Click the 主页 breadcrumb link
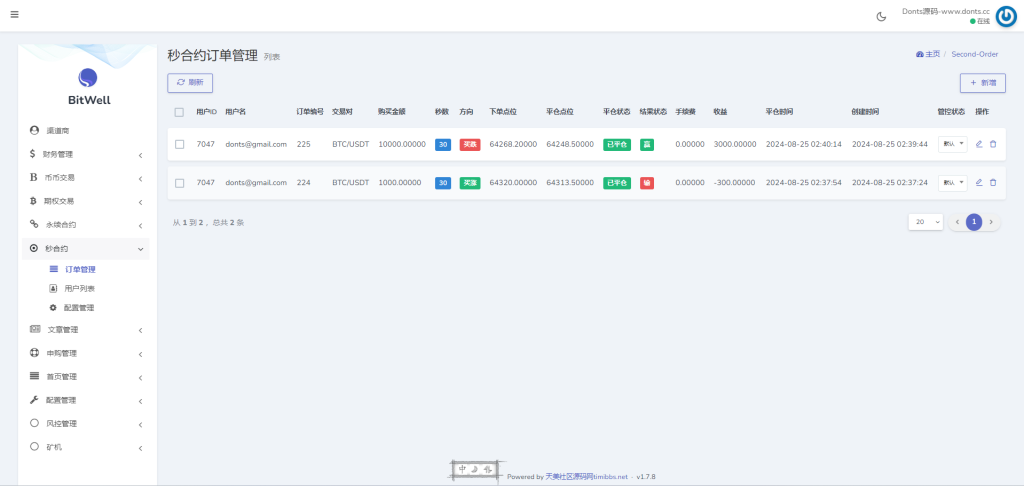 click(928, 54)
